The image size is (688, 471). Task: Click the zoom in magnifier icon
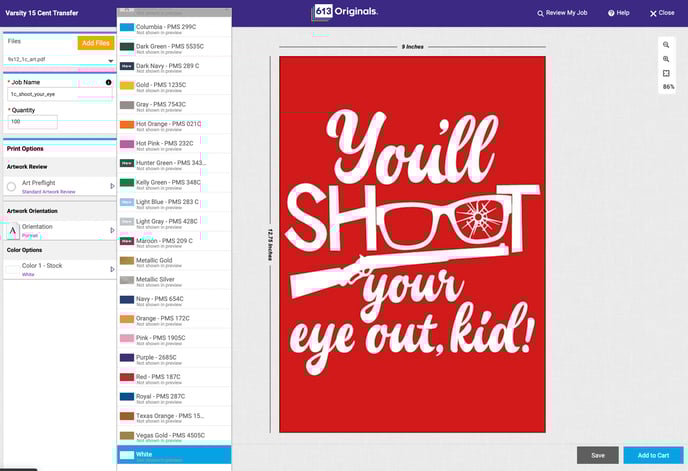(666, 59)
